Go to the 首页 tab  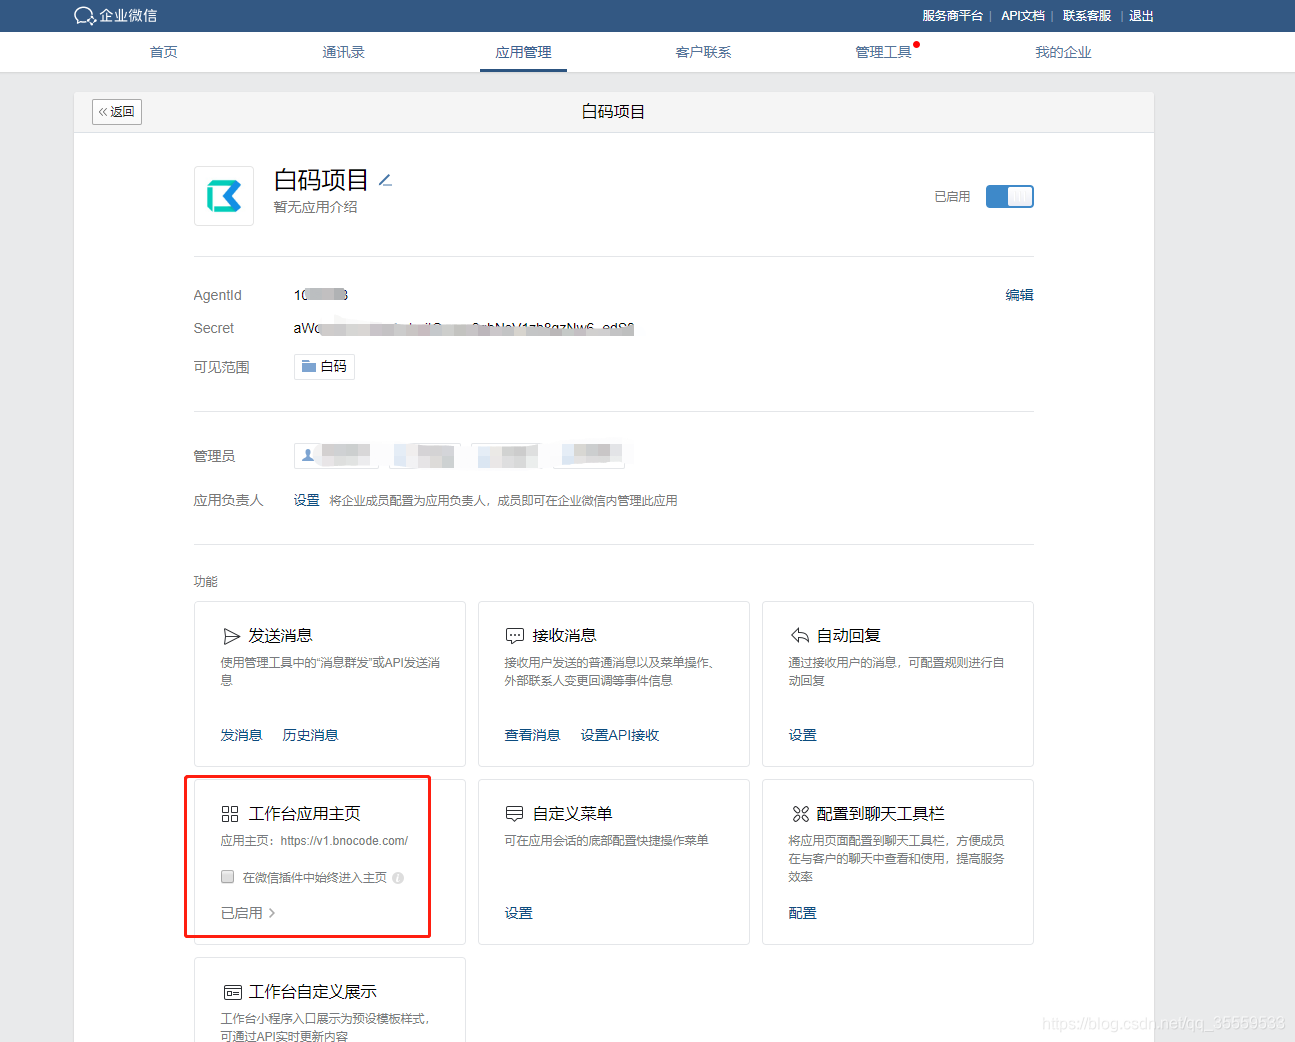pyautogui.click(x=164, y=52)
